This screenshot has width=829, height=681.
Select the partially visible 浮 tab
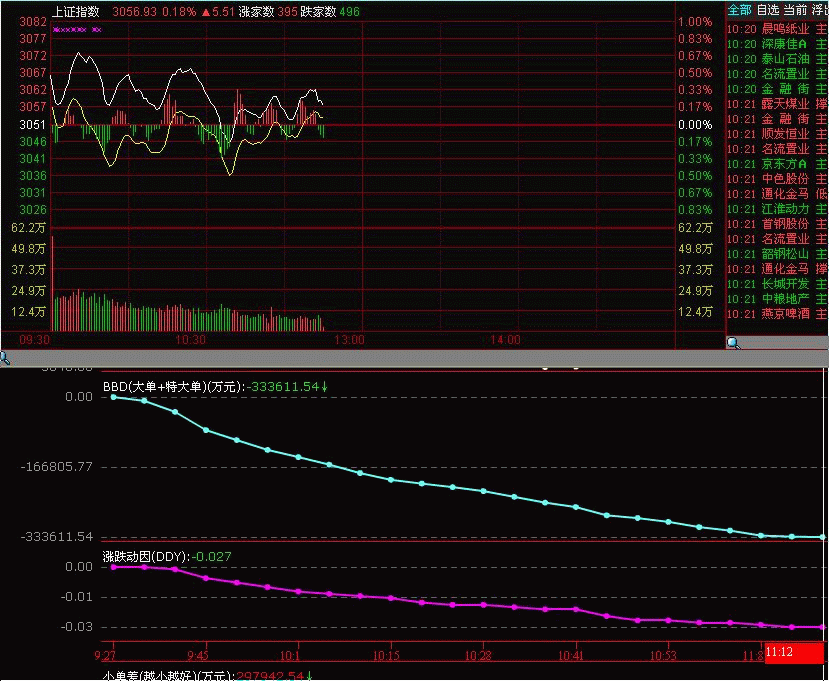click(x=819, y=10)
